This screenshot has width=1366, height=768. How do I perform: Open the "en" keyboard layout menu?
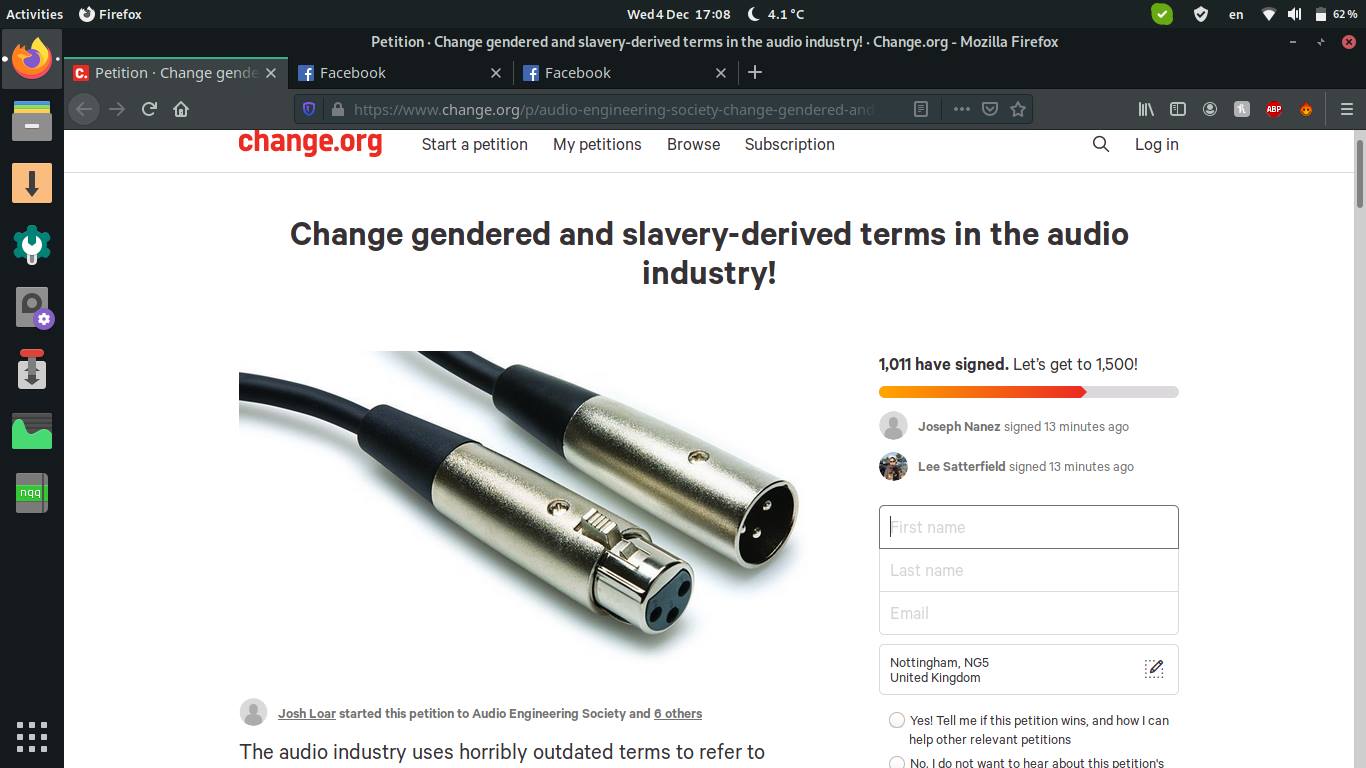coord(1236,14)
